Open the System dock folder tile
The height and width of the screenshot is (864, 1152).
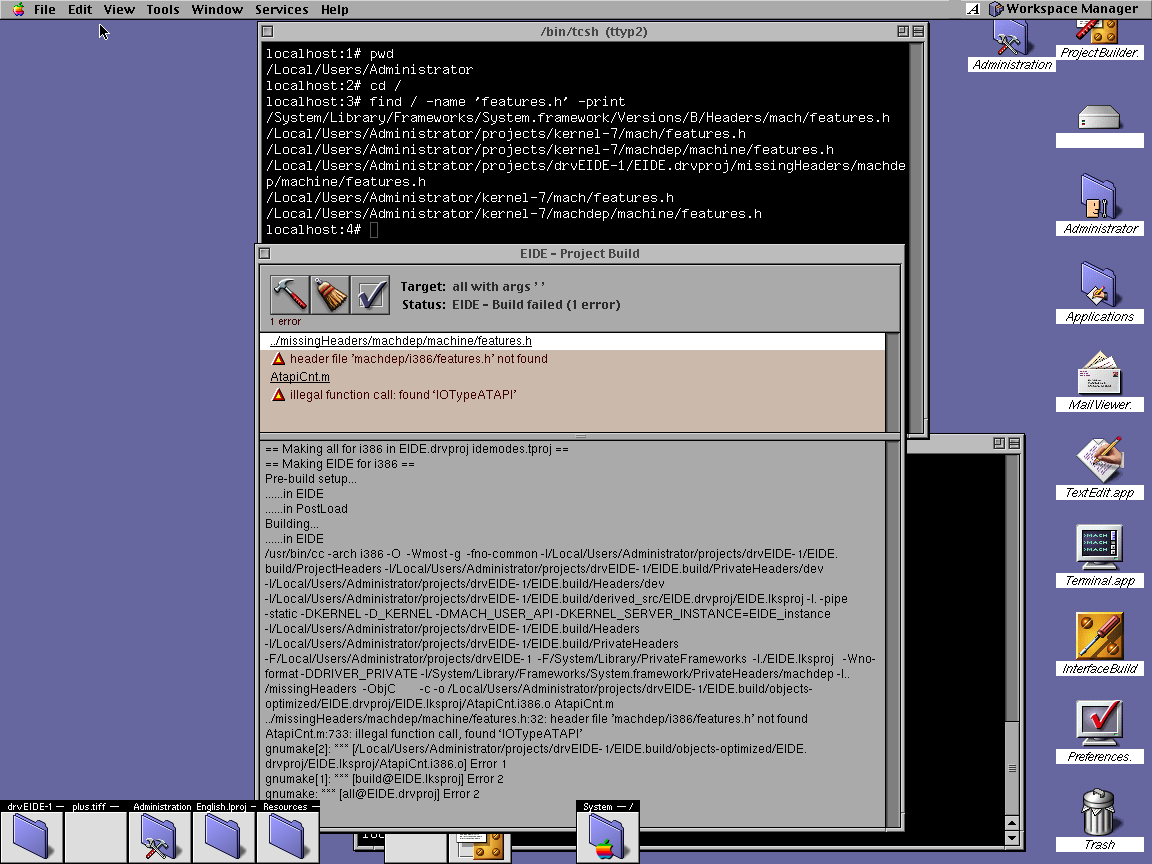(608, 836)
